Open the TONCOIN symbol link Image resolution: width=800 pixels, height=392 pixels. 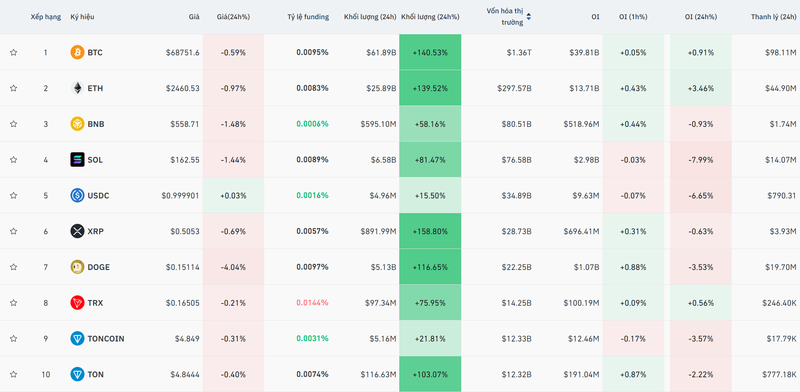(106, 338)
